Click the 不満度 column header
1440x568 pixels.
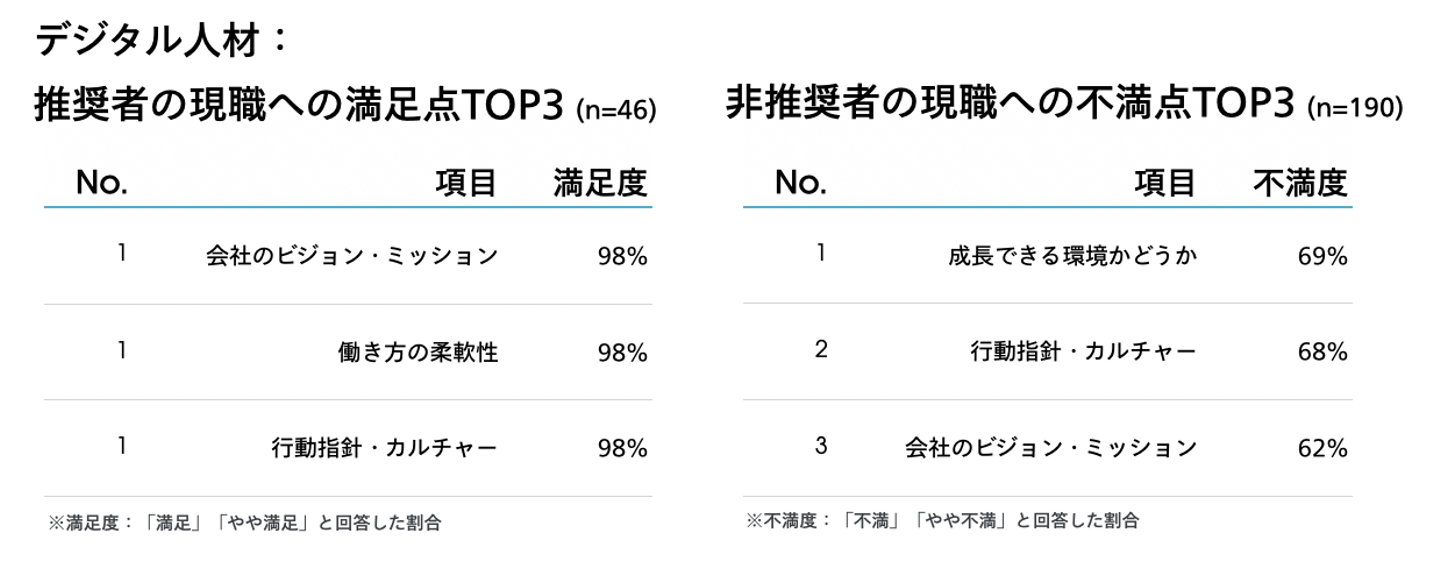(x=1300, y=183)
